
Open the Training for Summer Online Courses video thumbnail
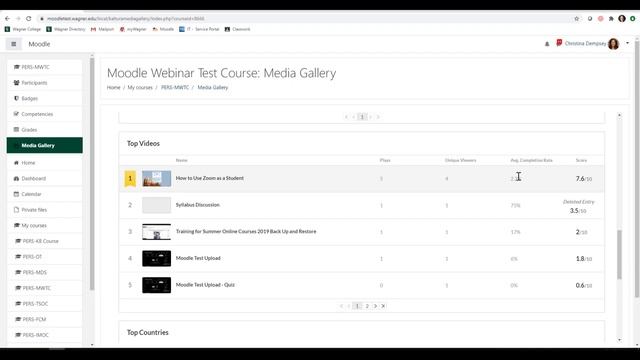156,232
